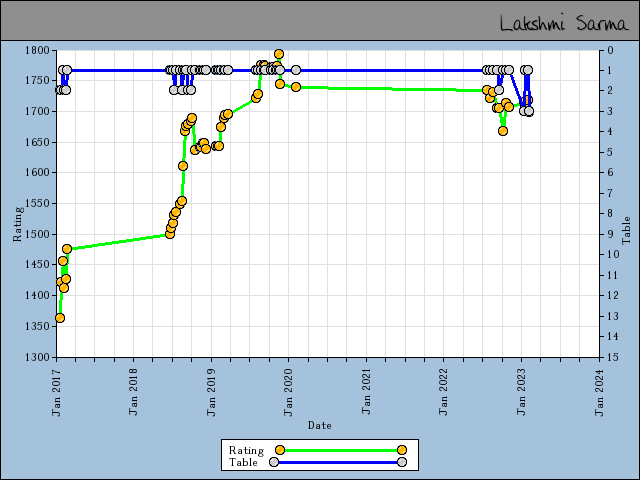Select the left gray Table legend marker
The width and height of the screenshot is (640, 480).
coord(274,462)
